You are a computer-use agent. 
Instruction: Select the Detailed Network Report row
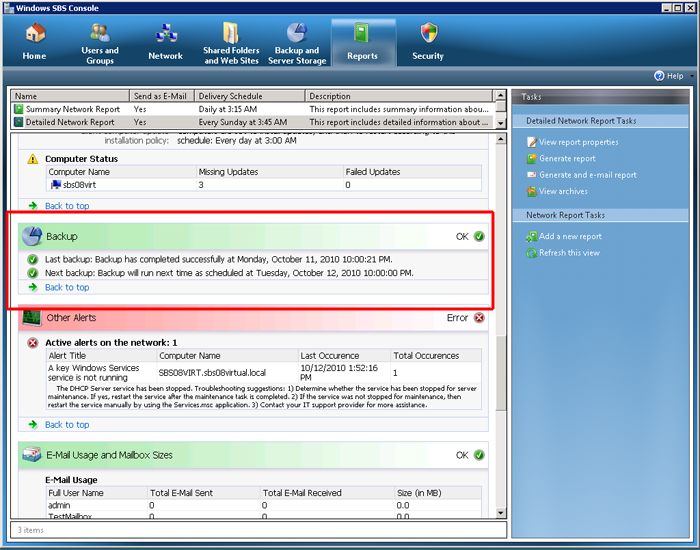(x=73, y=122)
